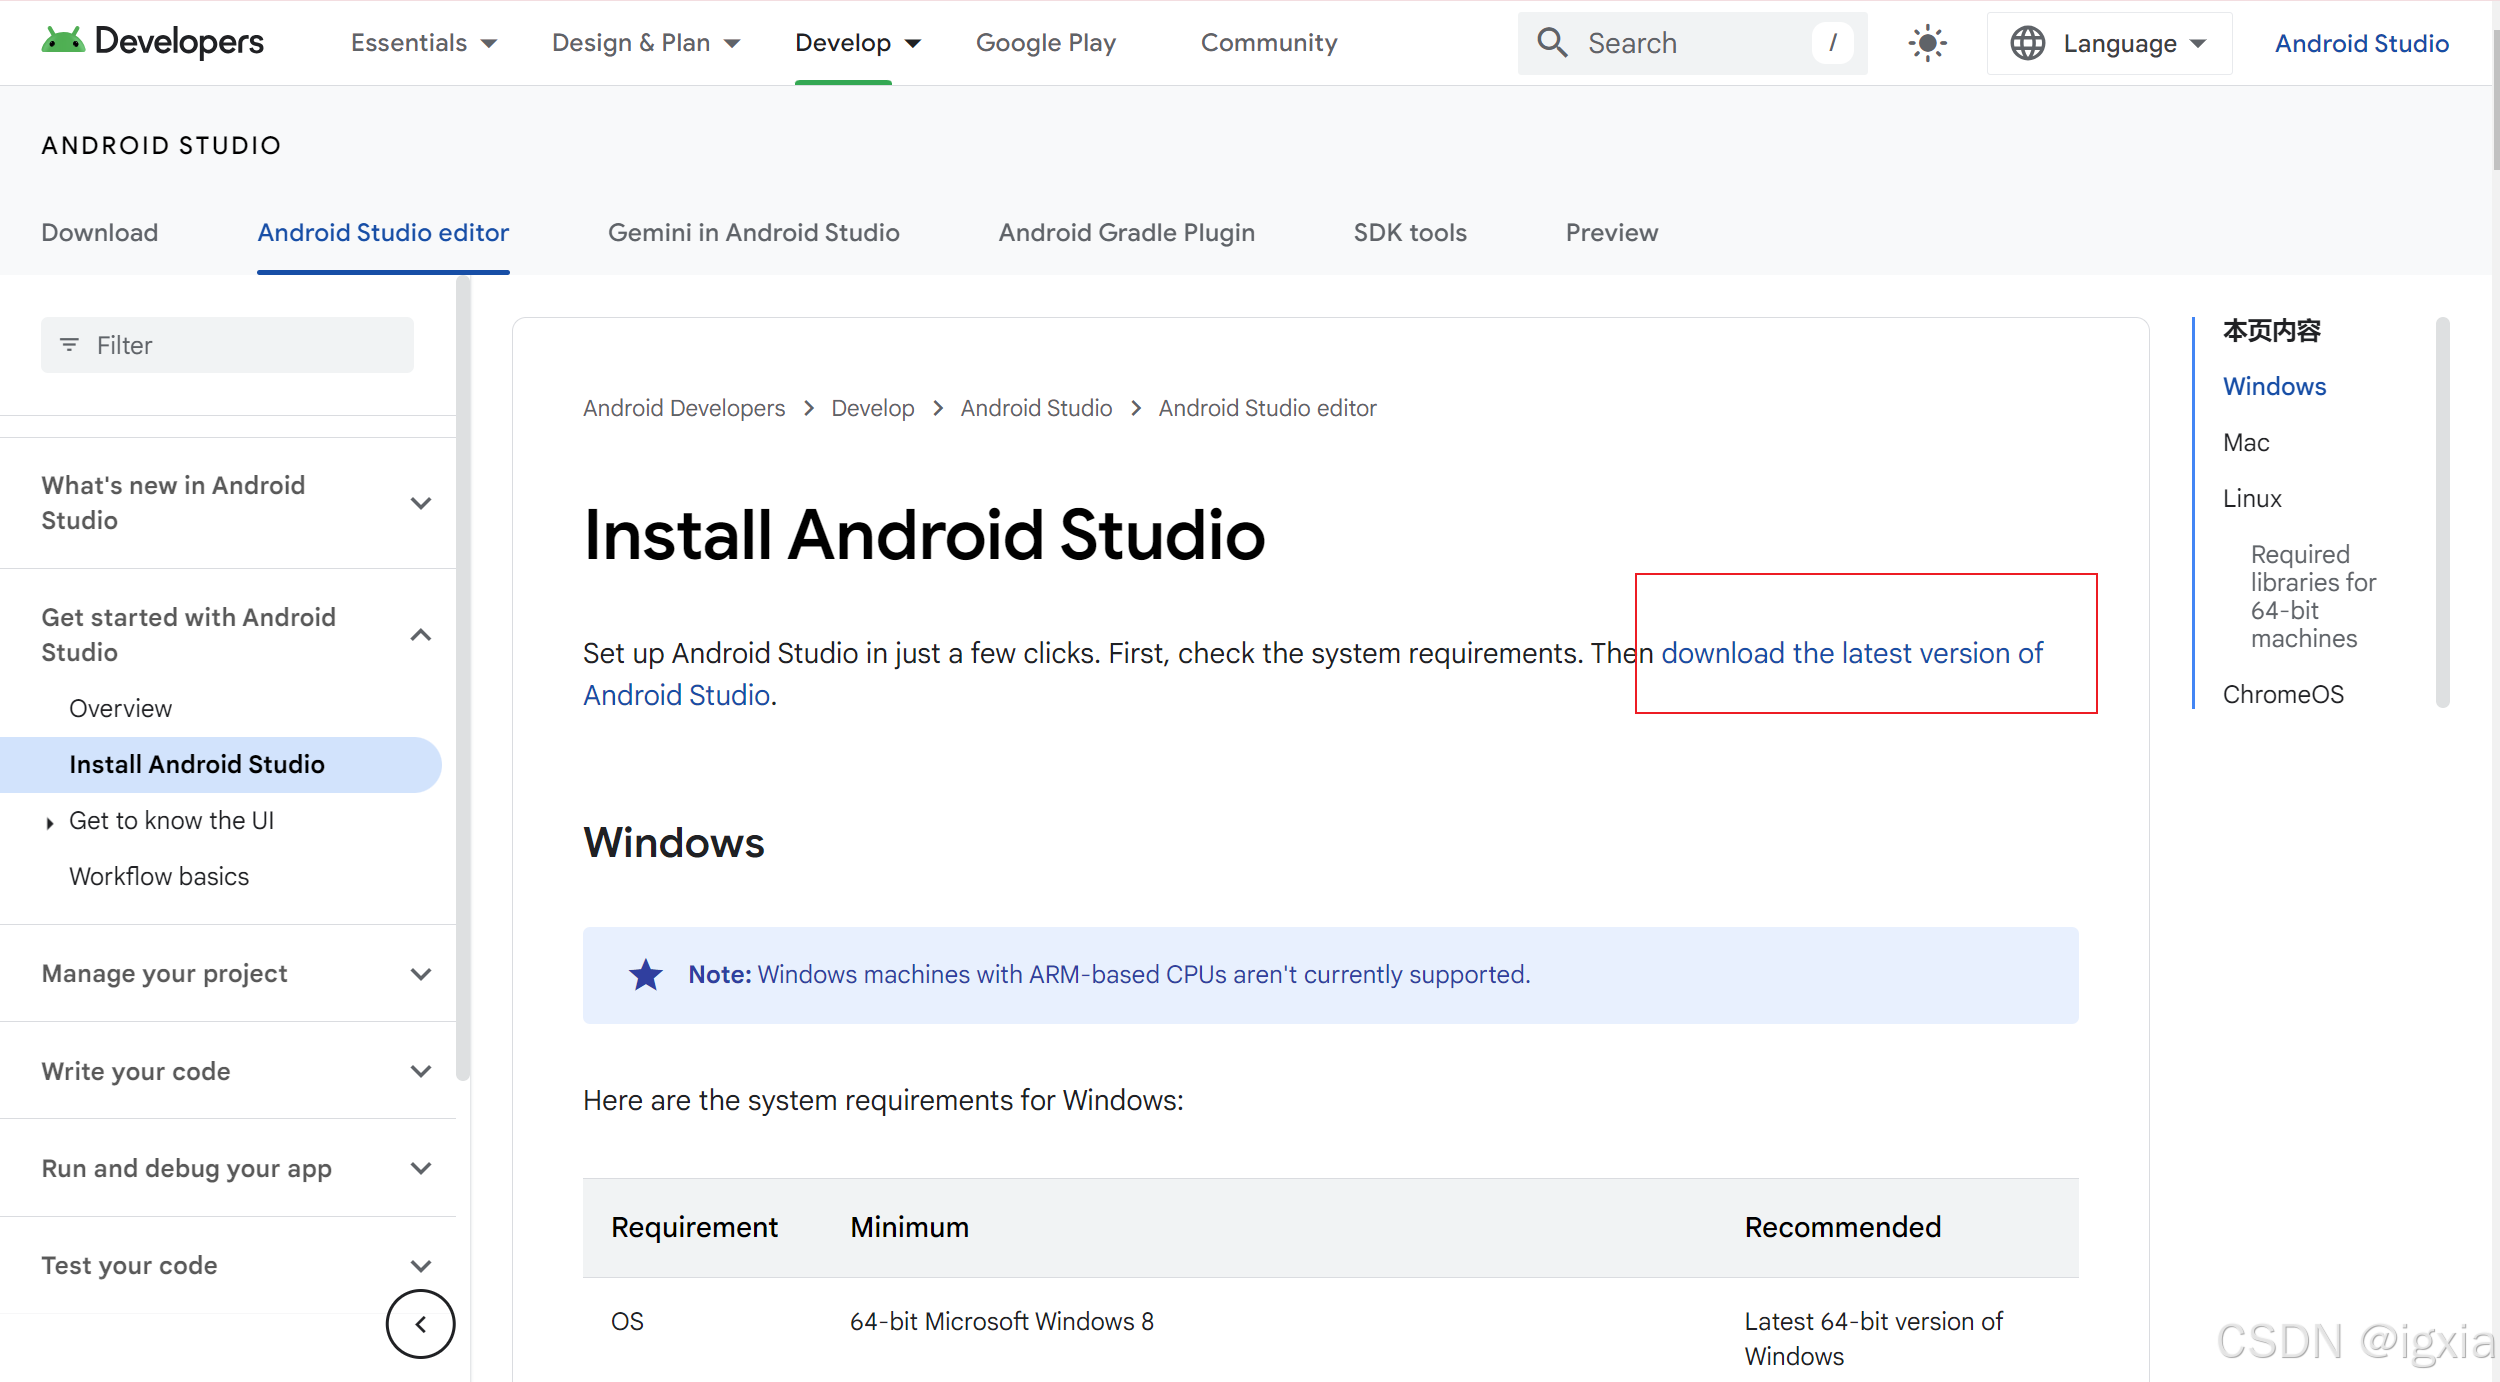The height and width of the screenshot is (1382, 2500).
Task: Switch to the Preview tab
Action: click(x=1612, y=232)
